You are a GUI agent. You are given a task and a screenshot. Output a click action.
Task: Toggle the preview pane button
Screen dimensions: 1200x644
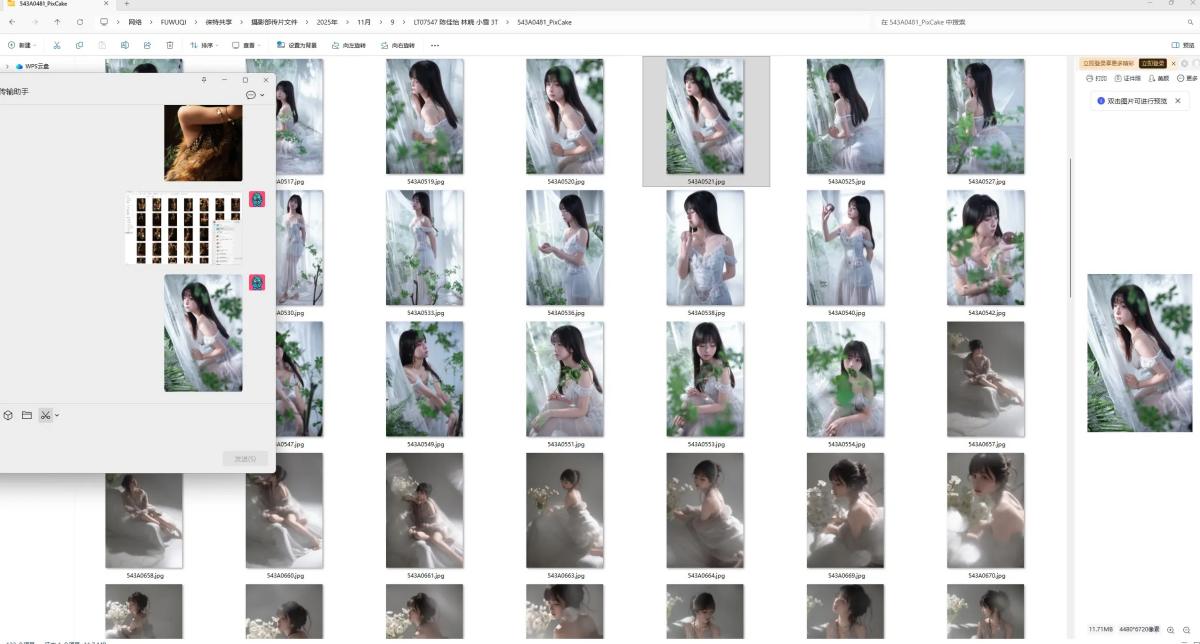pos(1182,45)
